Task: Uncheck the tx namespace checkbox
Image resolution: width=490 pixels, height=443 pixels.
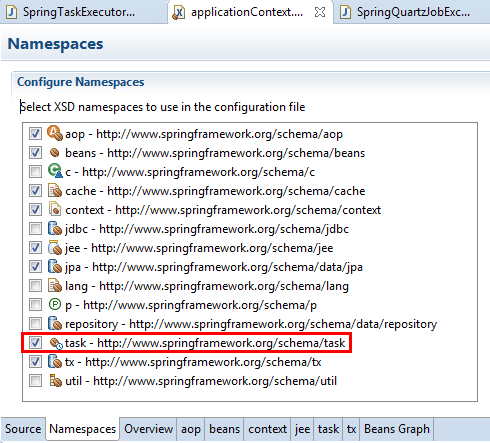Action: (x=35, y=362)
